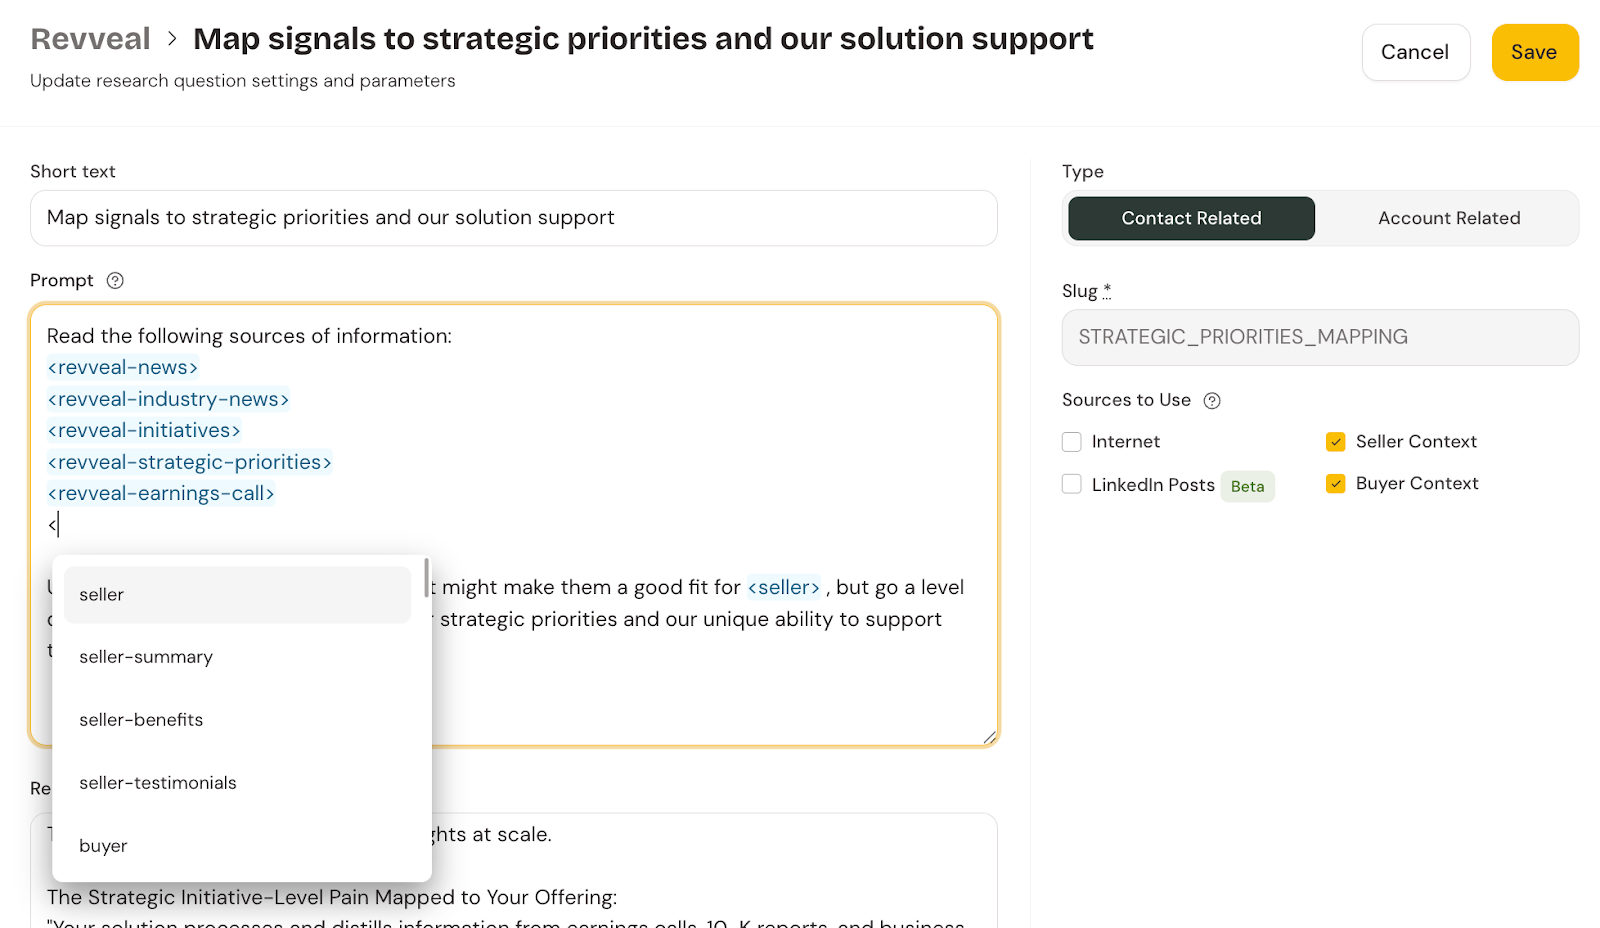Toggle the LinkedIn Posts checkbox
Screen dimensions: 1600x928
click(x=1072, y=484)
